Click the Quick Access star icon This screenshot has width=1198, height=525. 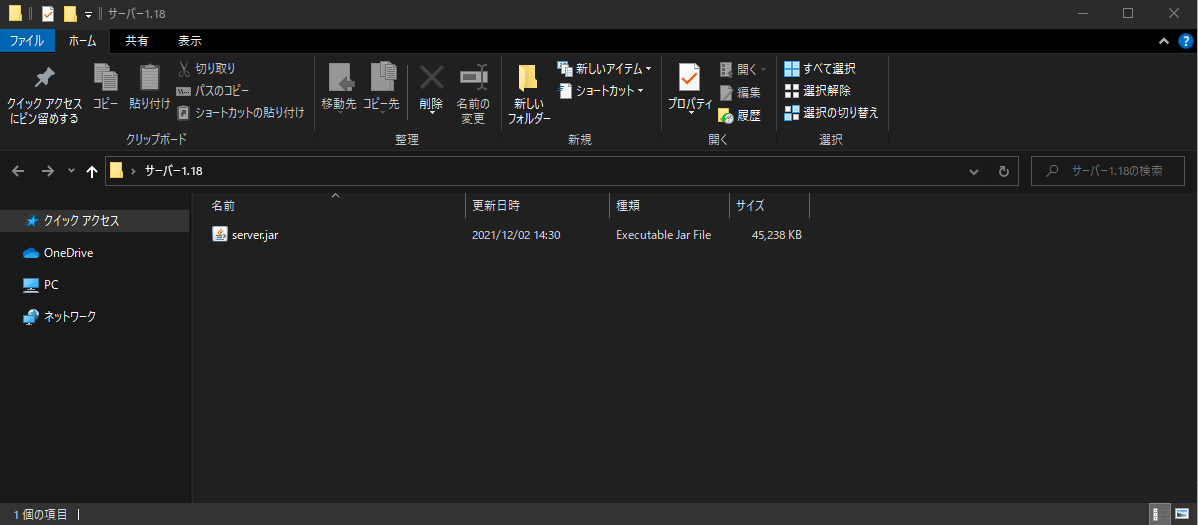[31, 221]
